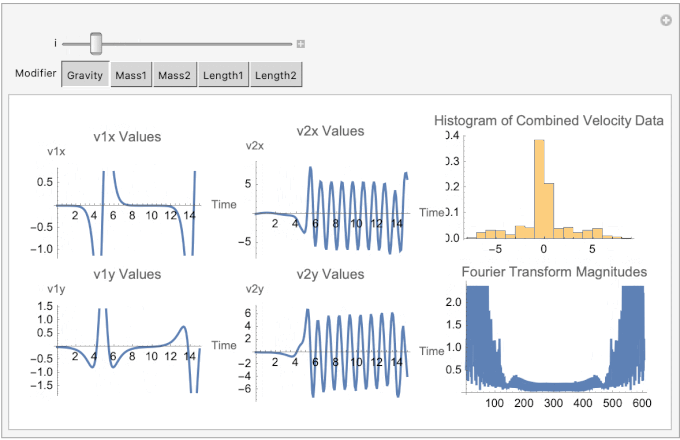This screenshot has width=680, height=440.
Task: Click the Modifier label text
Action: click(x=35, y=75)
